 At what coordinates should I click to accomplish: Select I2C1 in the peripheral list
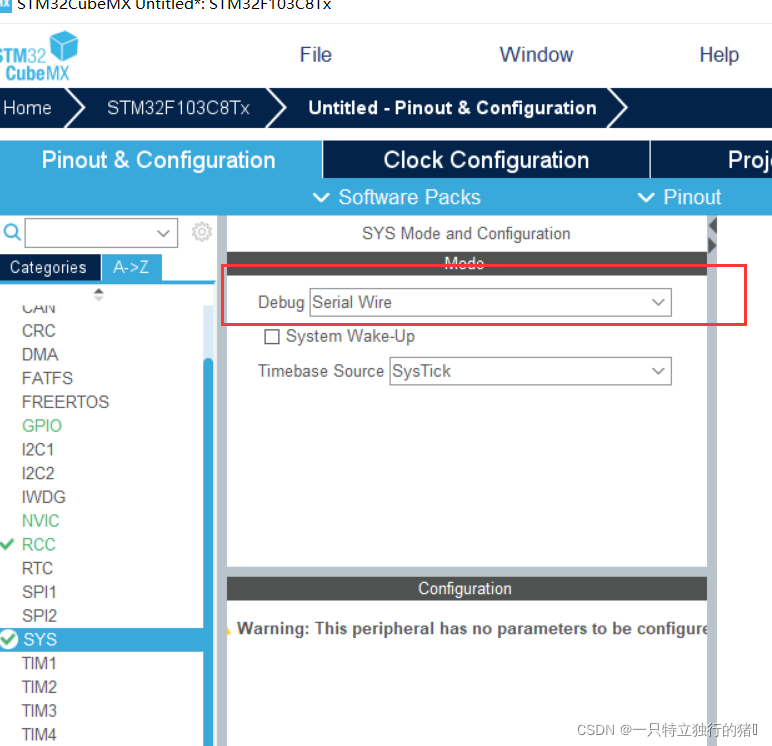point(38,450)
